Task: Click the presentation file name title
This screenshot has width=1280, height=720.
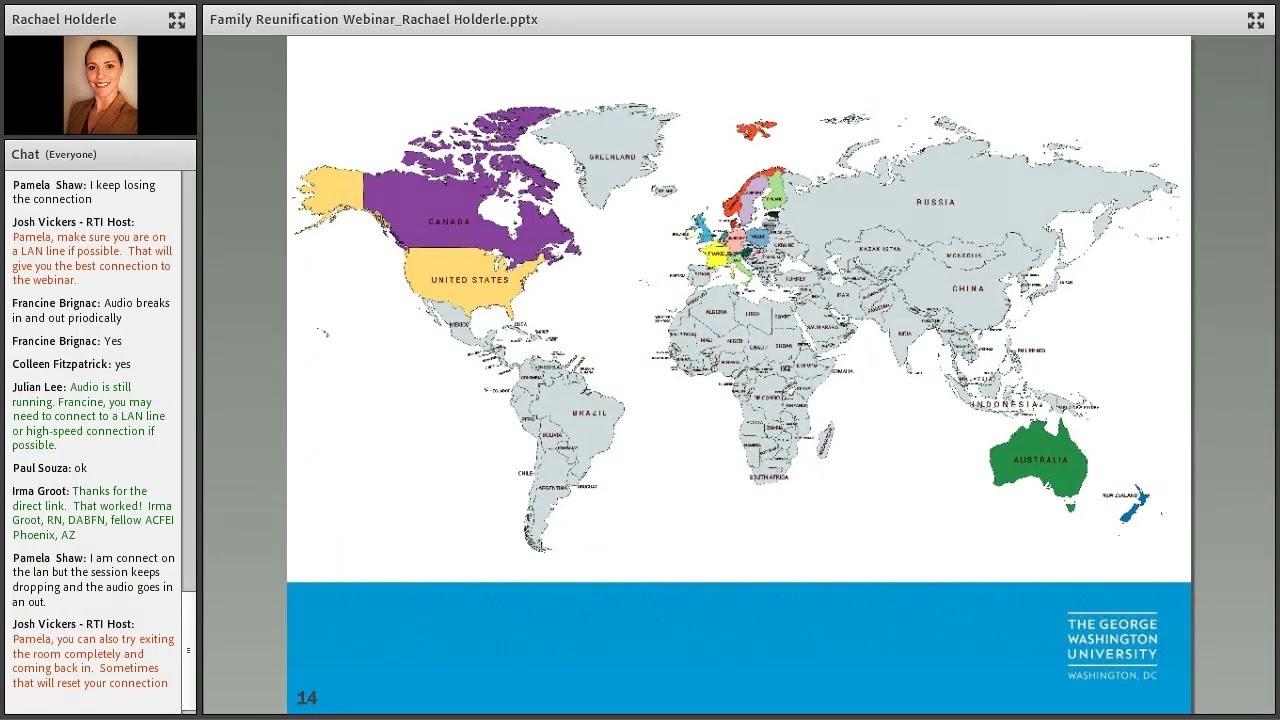Action: tap(374, 19)
